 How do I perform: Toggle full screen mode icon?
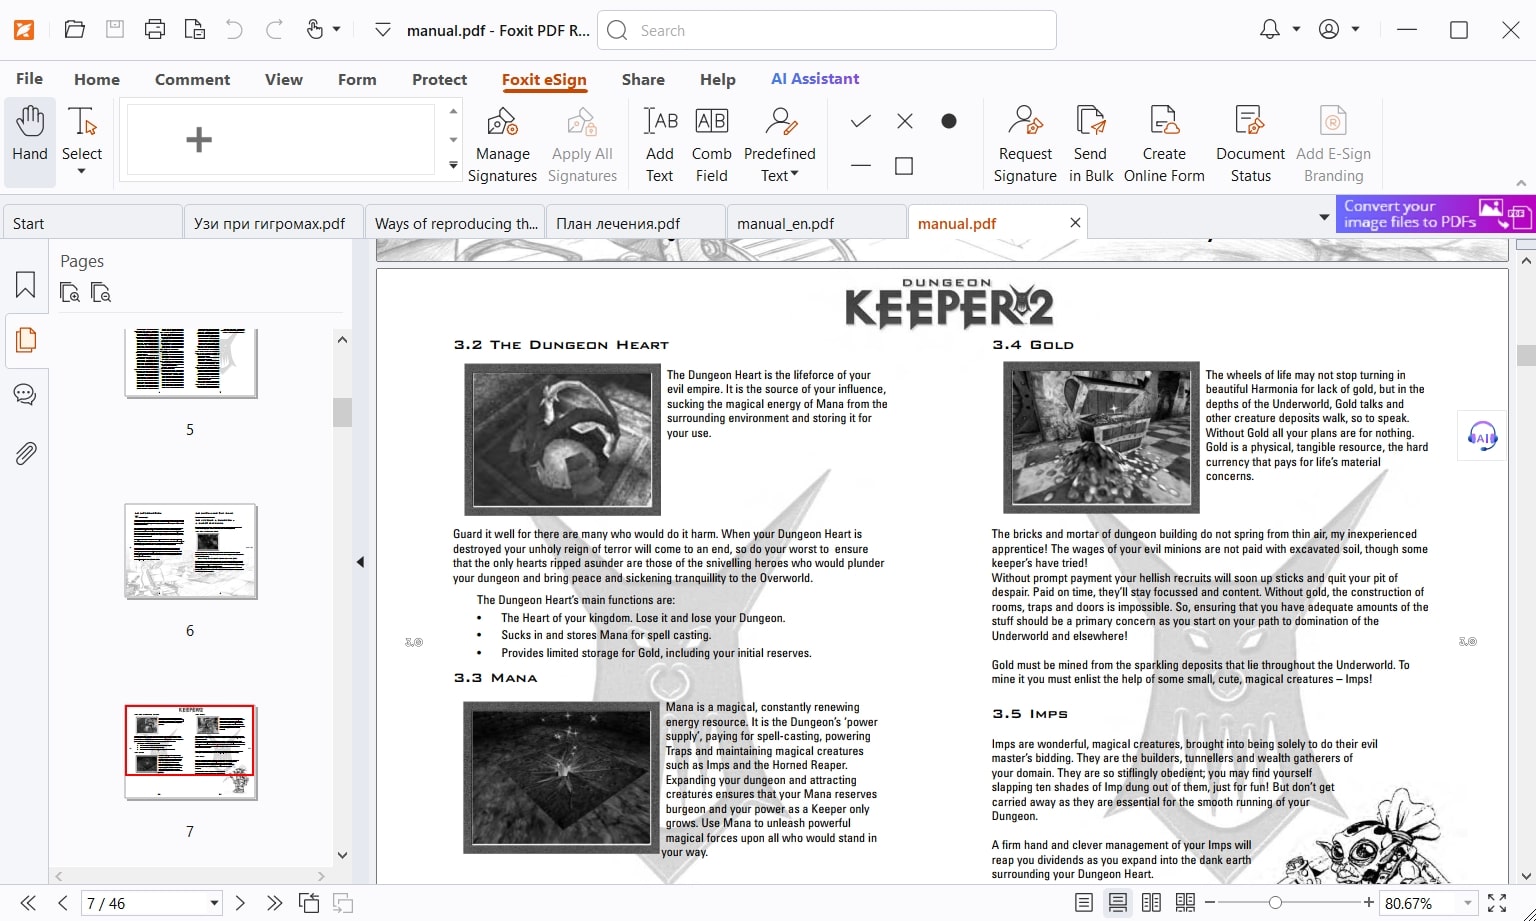(1497, 903)
